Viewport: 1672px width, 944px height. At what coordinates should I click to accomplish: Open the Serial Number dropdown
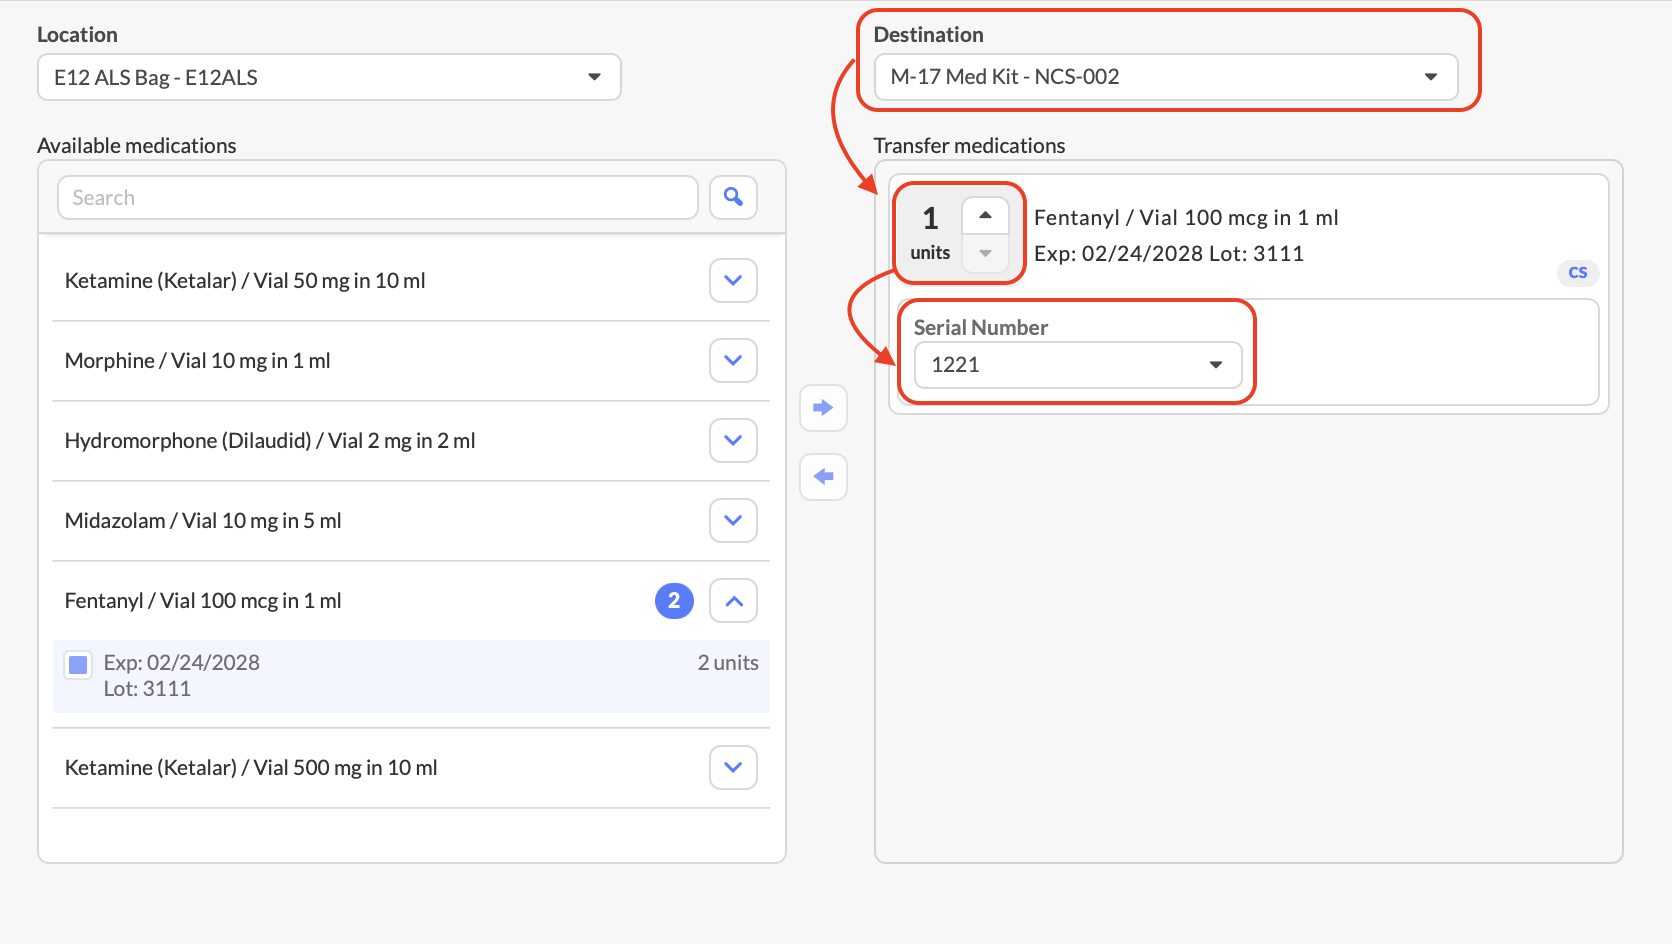pyautogui.click(x=1077, y=365)
